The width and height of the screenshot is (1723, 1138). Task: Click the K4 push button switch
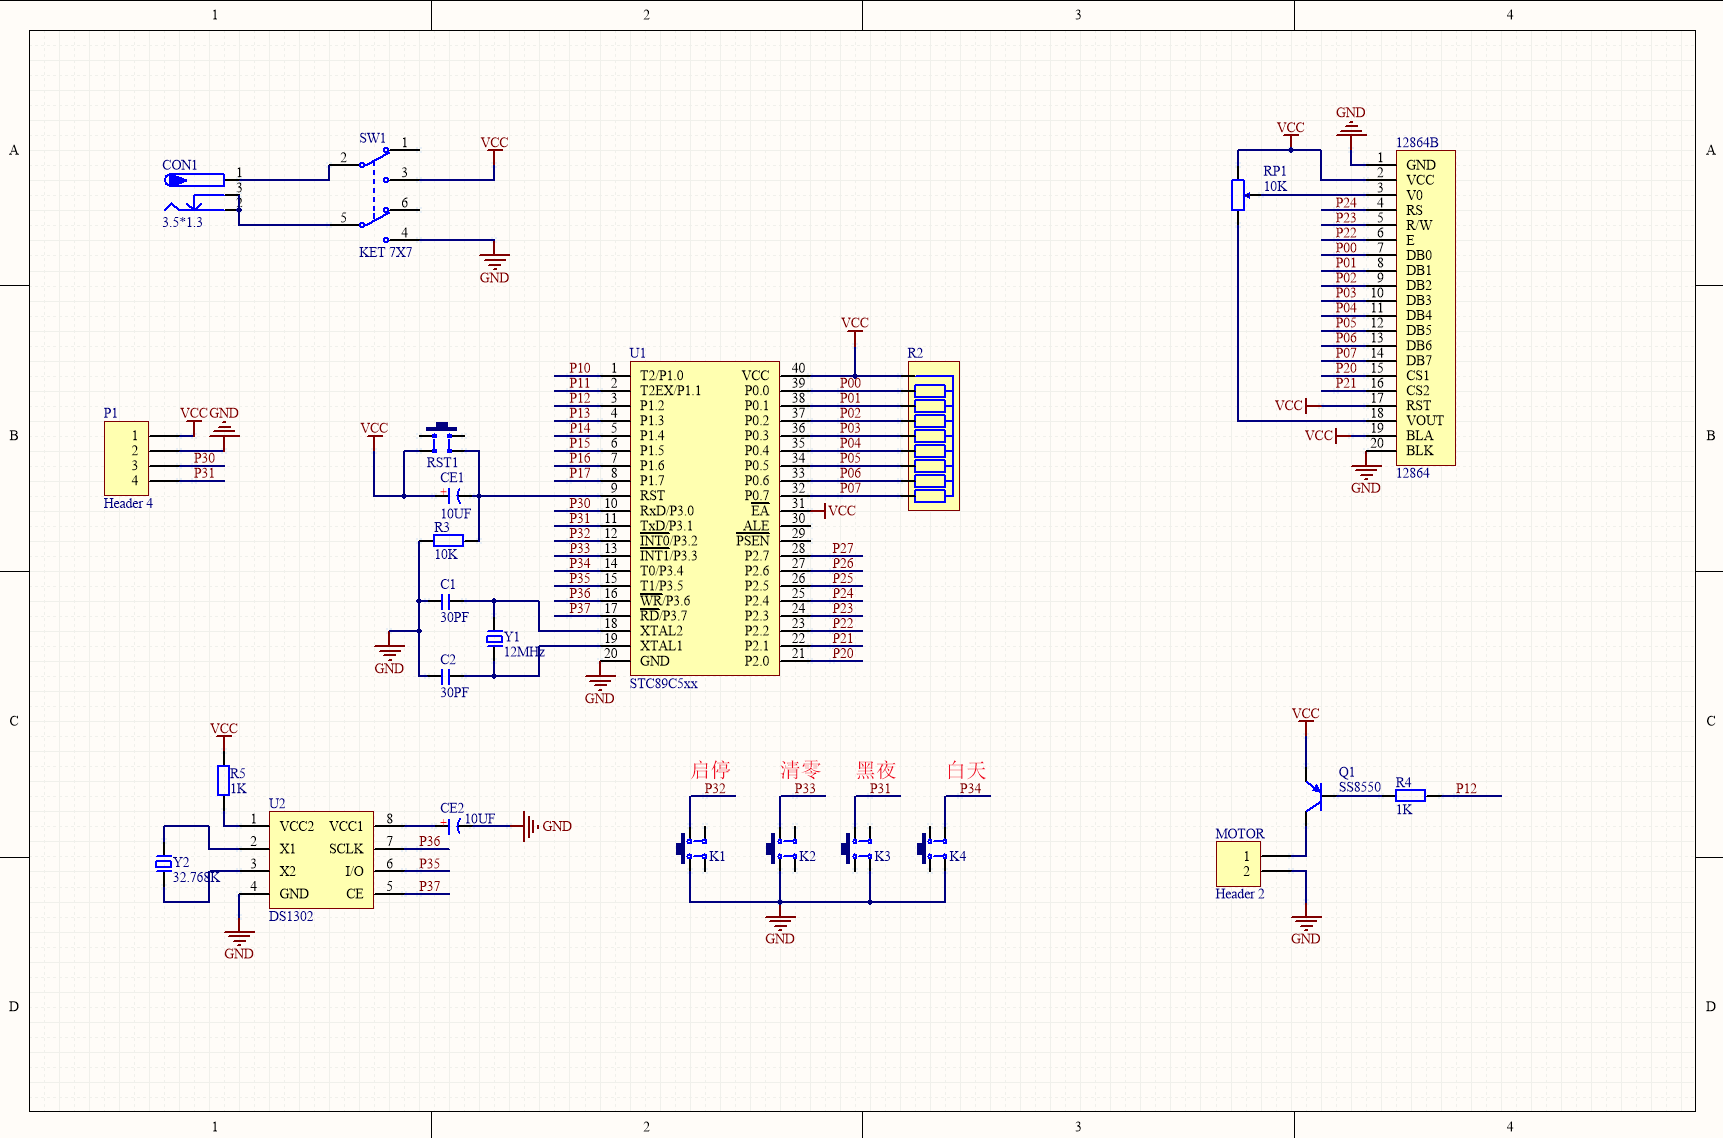(x=932, y=849)
